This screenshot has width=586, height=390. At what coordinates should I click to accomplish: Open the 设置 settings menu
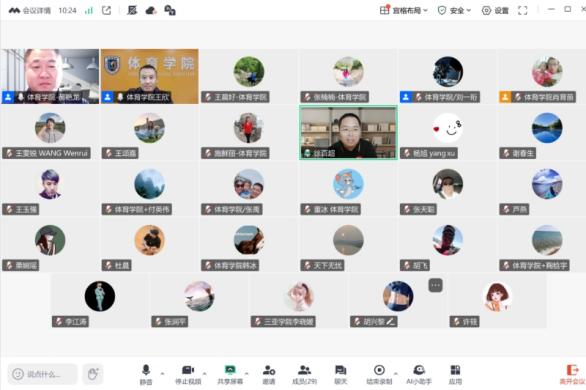click(x=495, y=10)
